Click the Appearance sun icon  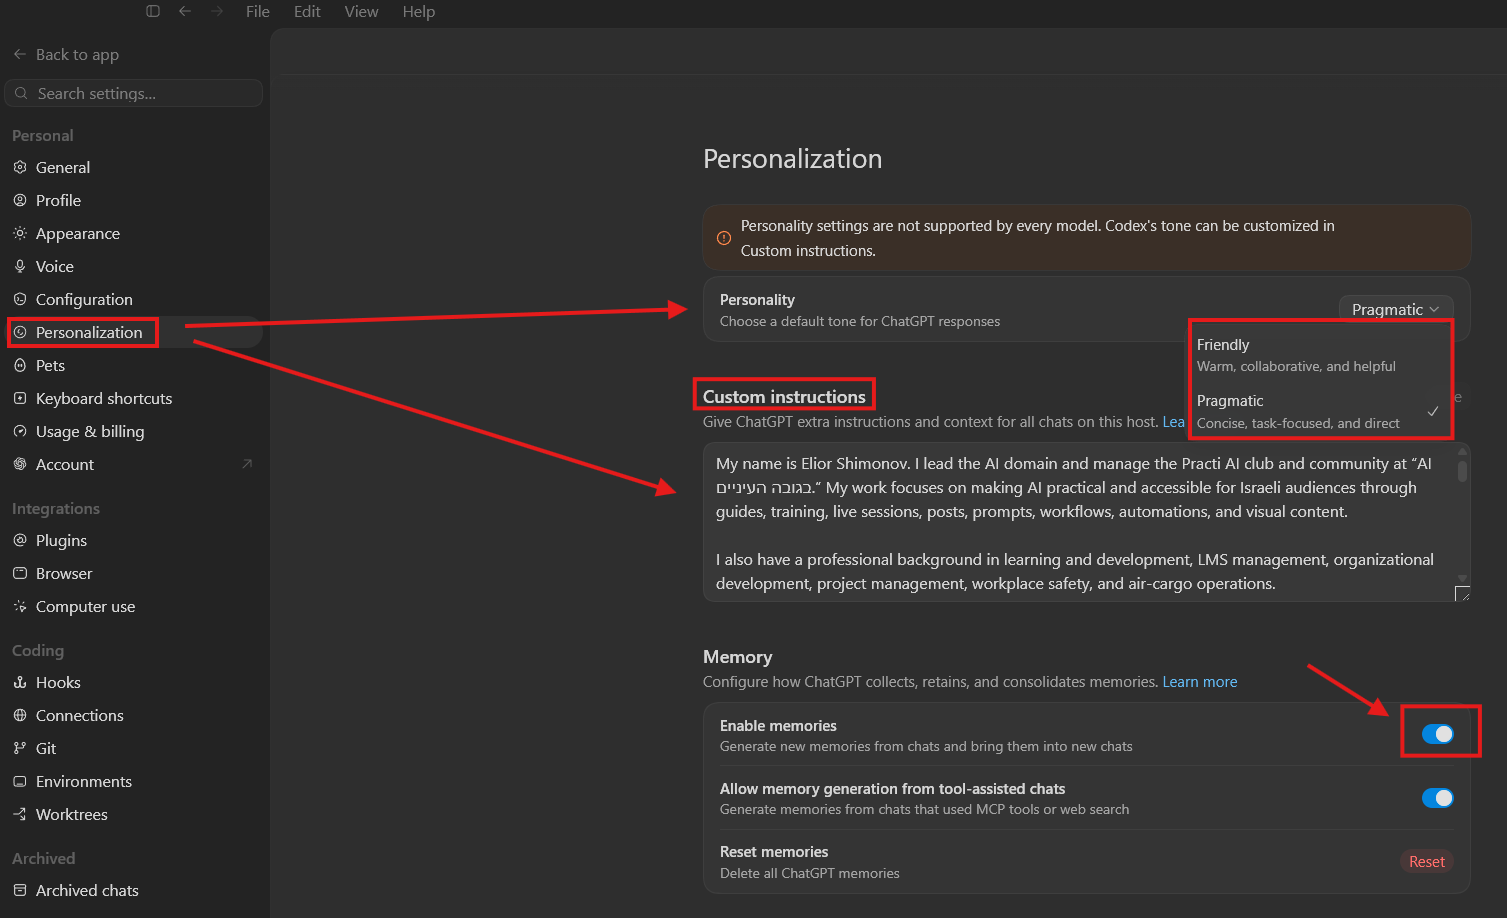point(20,233)
